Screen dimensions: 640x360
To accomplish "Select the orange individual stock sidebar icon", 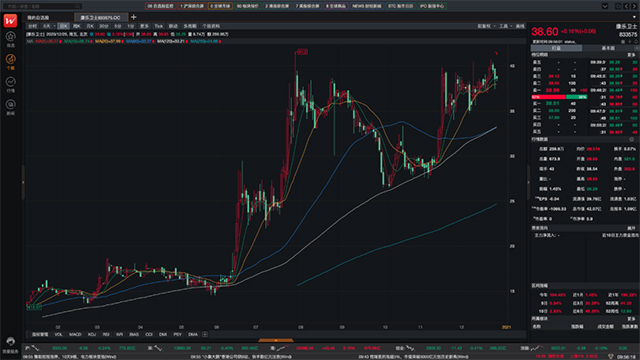I will click(11, 60).
